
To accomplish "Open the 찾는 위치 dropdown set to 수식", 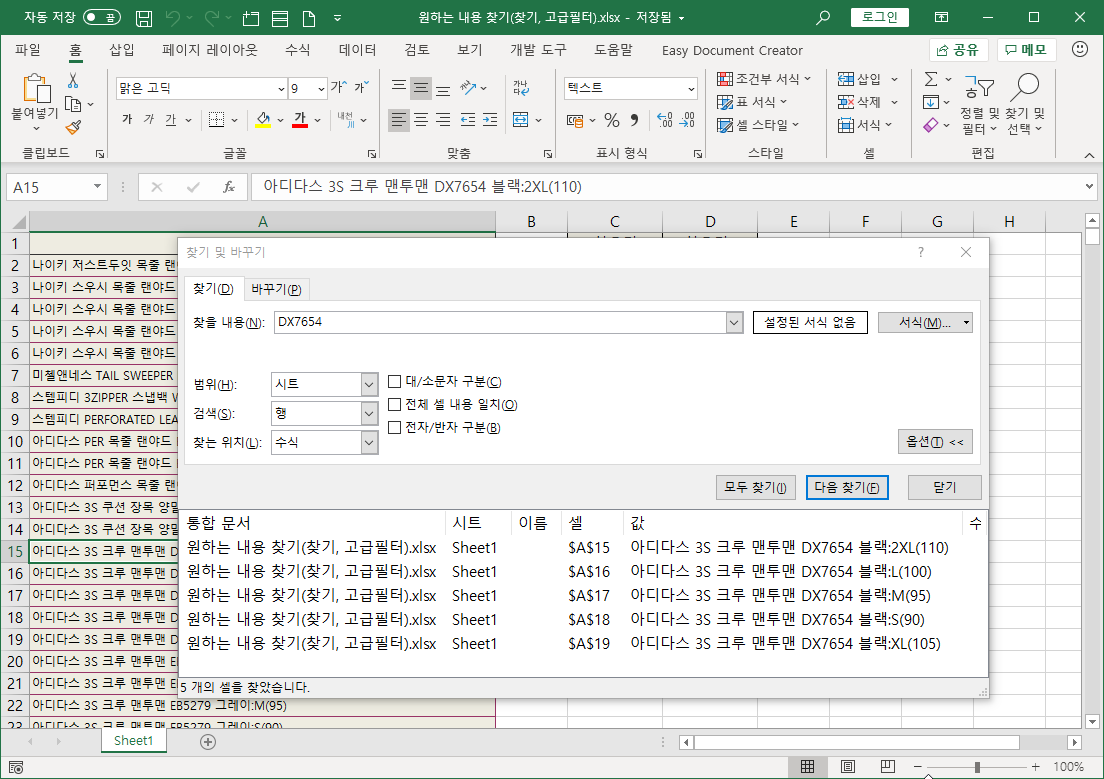I will tap(369, 442).
